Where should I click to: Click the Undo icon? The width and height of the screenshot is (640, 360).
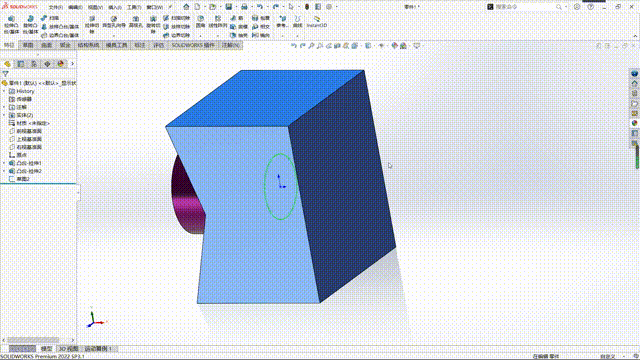[x=260, y=7]
